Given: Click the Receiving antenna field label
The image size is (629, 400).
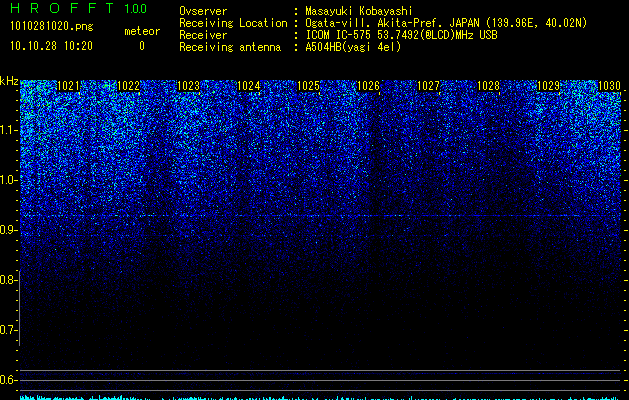Looking at the screenshot, I should (230, 47).
